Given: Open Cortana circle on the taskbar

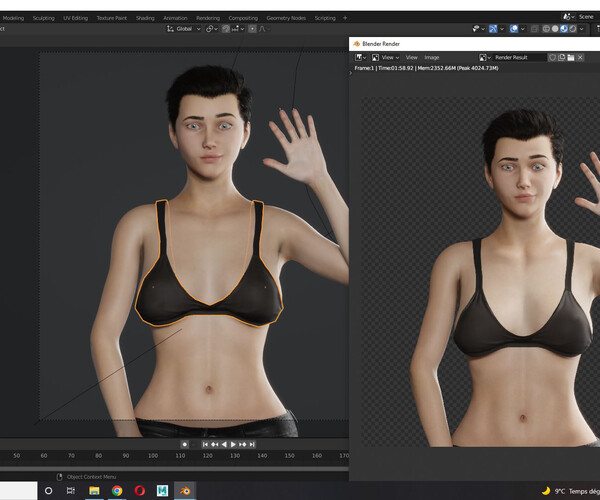Looking at the screenshot, I should [49, 491].
